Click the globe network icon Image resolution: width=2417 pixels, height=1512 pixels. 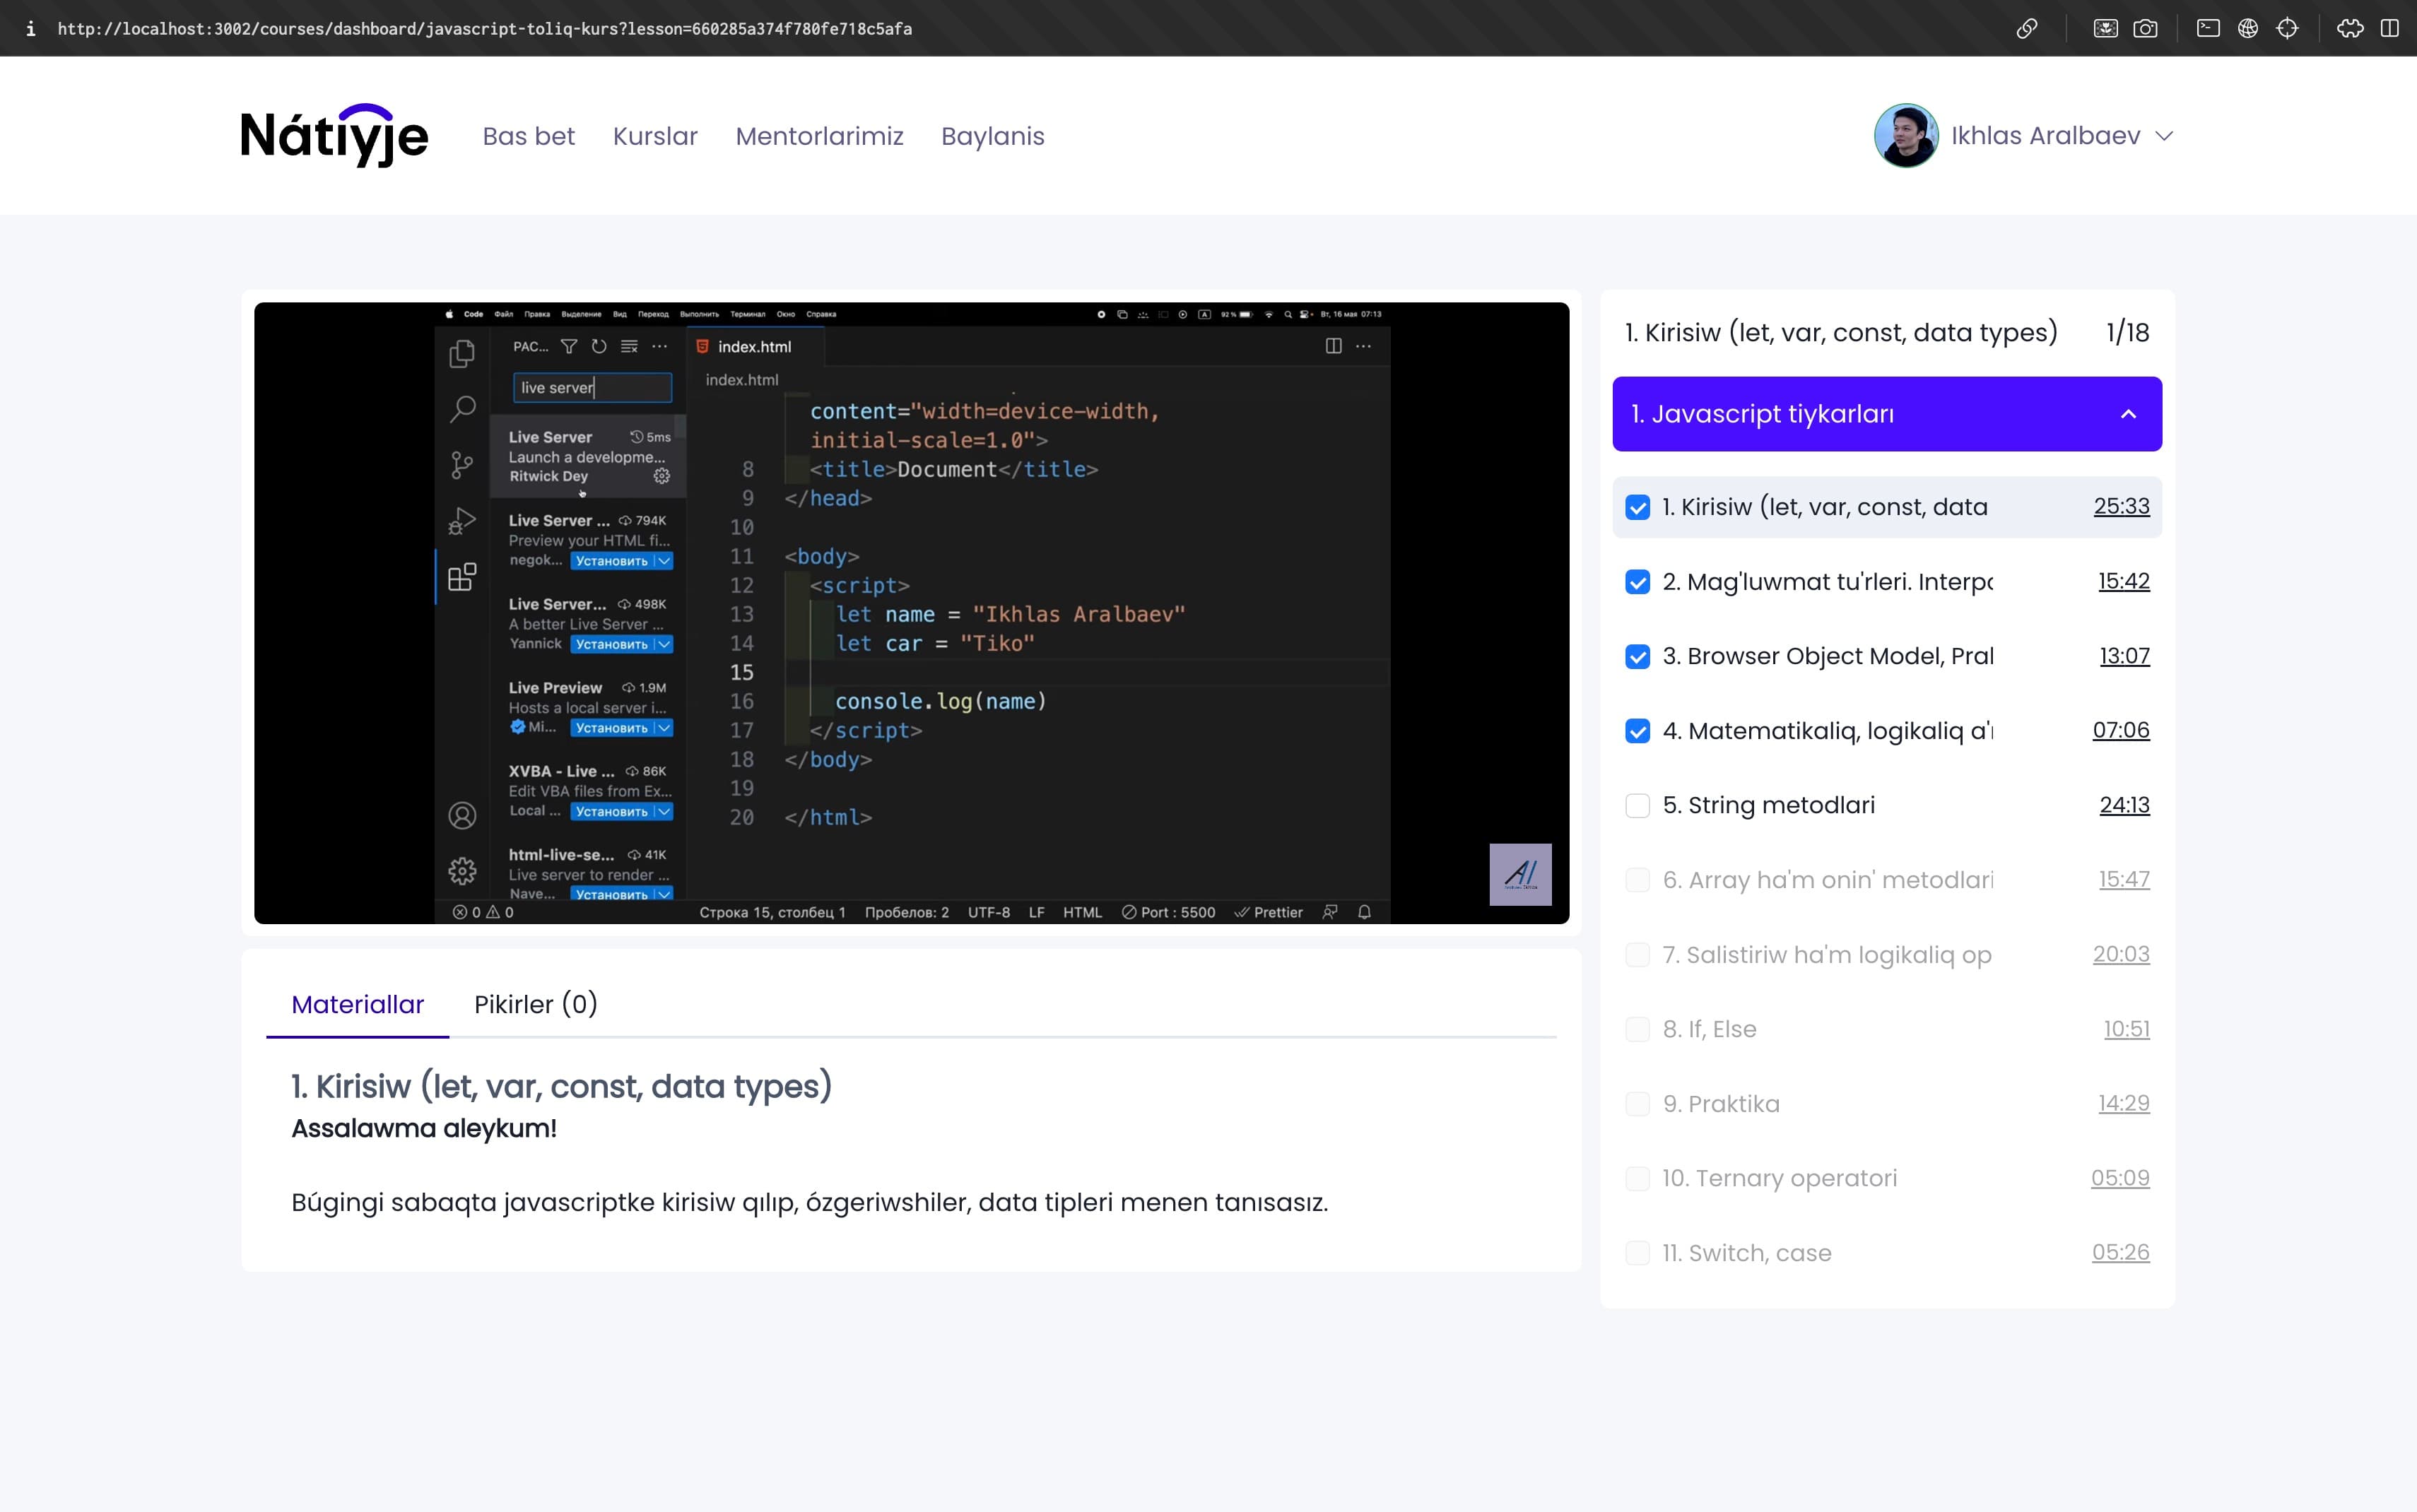[x=2247, y=28]
